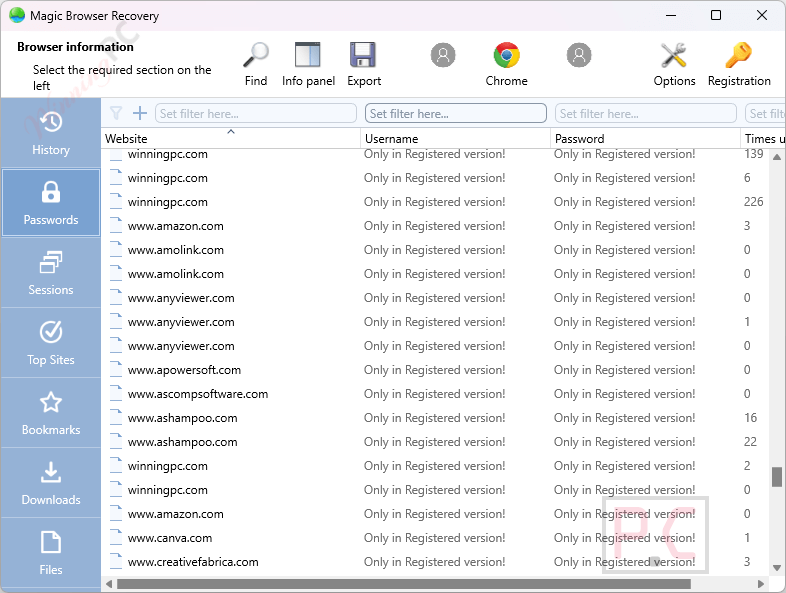Screen dimensions: 786x593
Task: Select the www.apowersoft.com row
Action: pos(435,370)
